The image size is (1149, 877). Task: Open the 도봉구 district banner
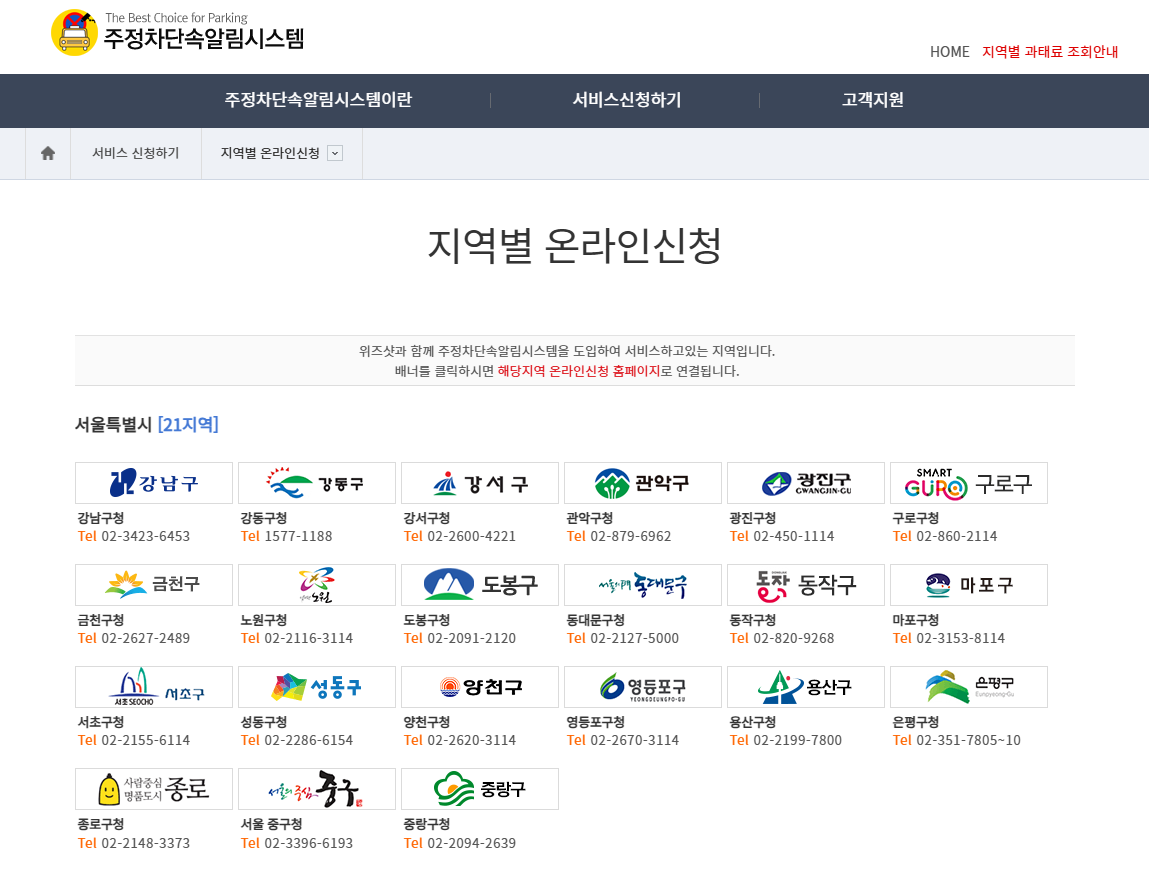tap(480, 585)
